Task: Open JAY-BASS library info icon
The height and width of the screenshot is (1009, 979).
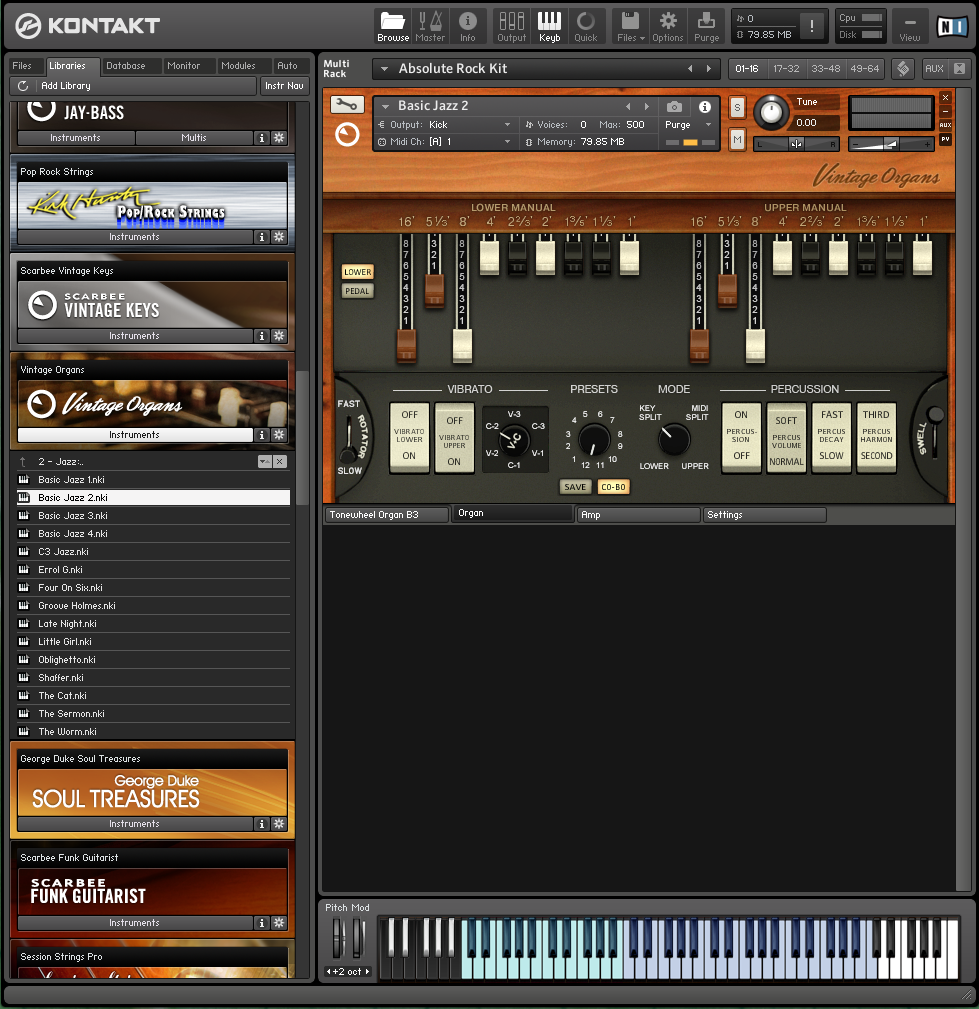Action: [x=261, y=138]
